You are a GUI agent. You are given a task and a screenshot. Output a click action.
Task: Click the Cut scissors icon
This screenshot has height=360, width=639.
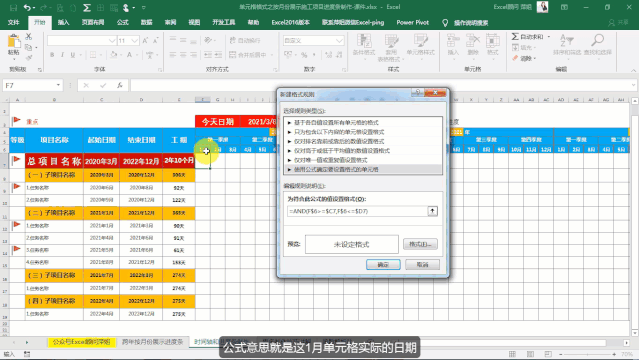pyautogui.click(x=29, y=37)
